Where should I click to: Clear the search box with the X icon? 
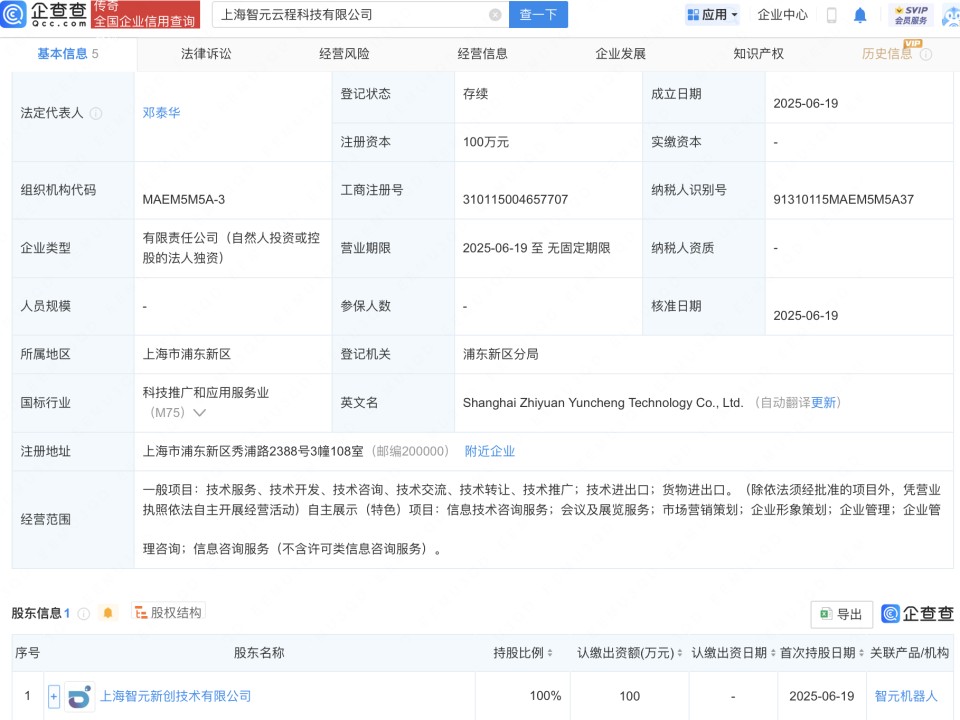point(495,15)
